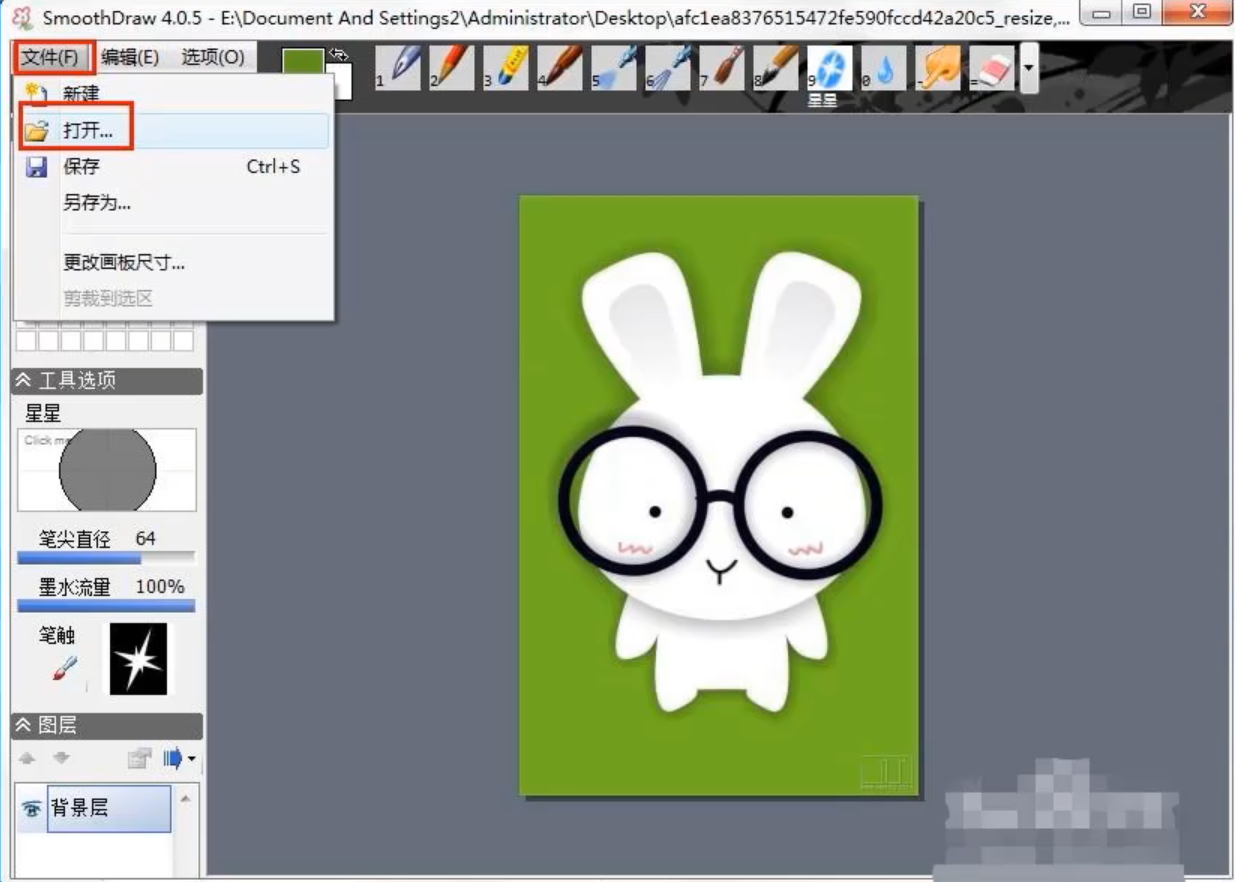The image size is (1235, 882).
Task: Open the 编辑(E) menu
Action: (130, 57)
